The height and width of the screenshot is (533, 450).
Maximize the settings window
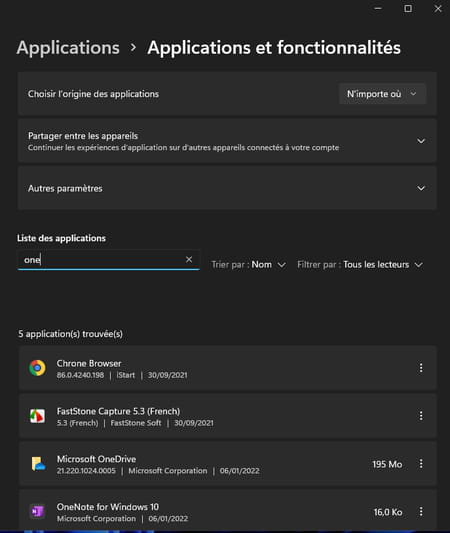tap(408, 8)
